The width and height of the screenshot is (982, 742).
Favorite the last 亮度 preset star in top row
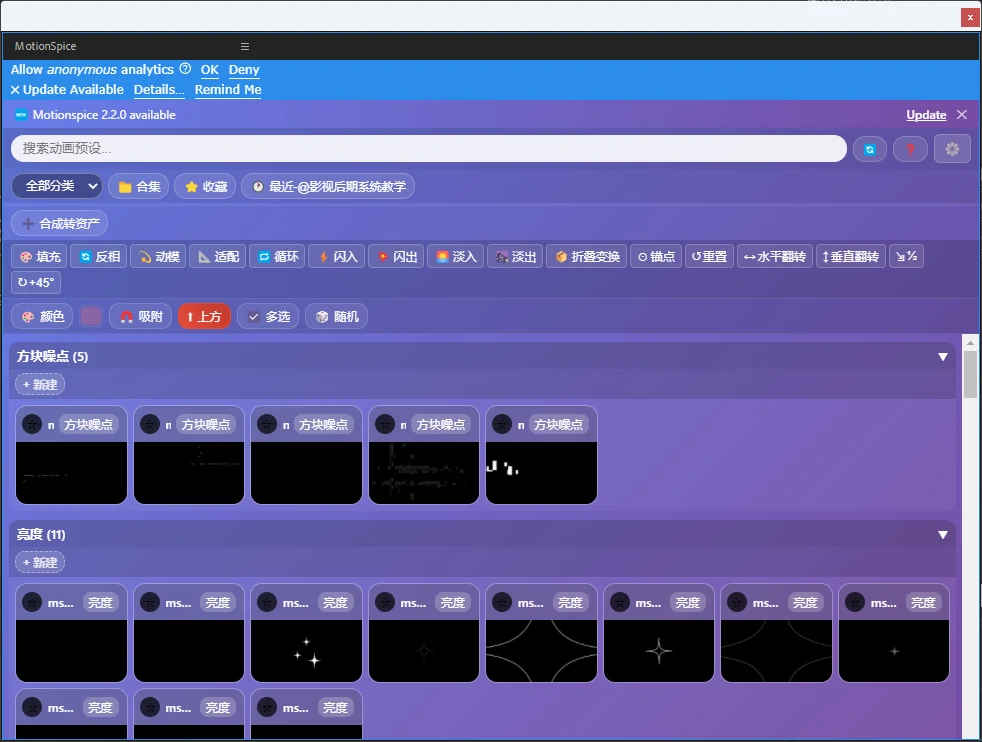855,602
